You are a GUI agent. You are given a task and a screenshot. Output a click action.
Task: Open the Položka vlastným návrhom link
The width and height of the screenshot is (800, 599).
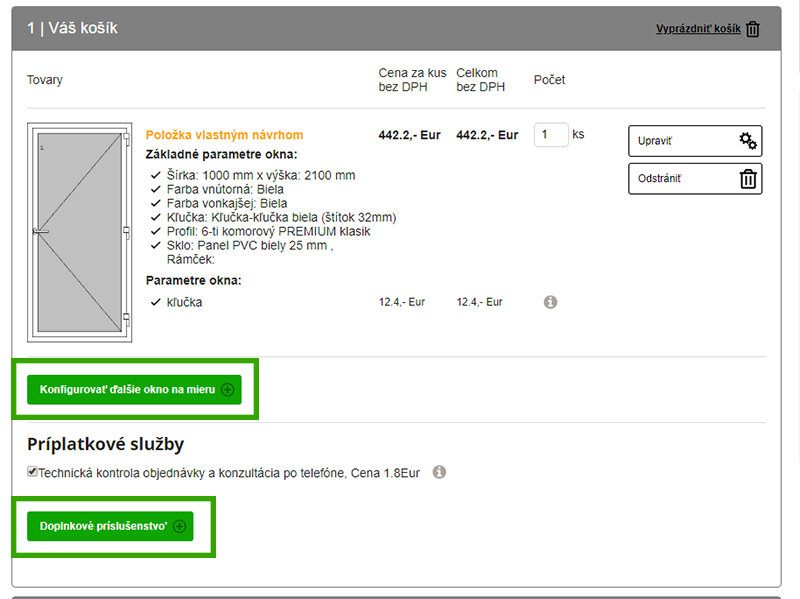click(224, 135)
